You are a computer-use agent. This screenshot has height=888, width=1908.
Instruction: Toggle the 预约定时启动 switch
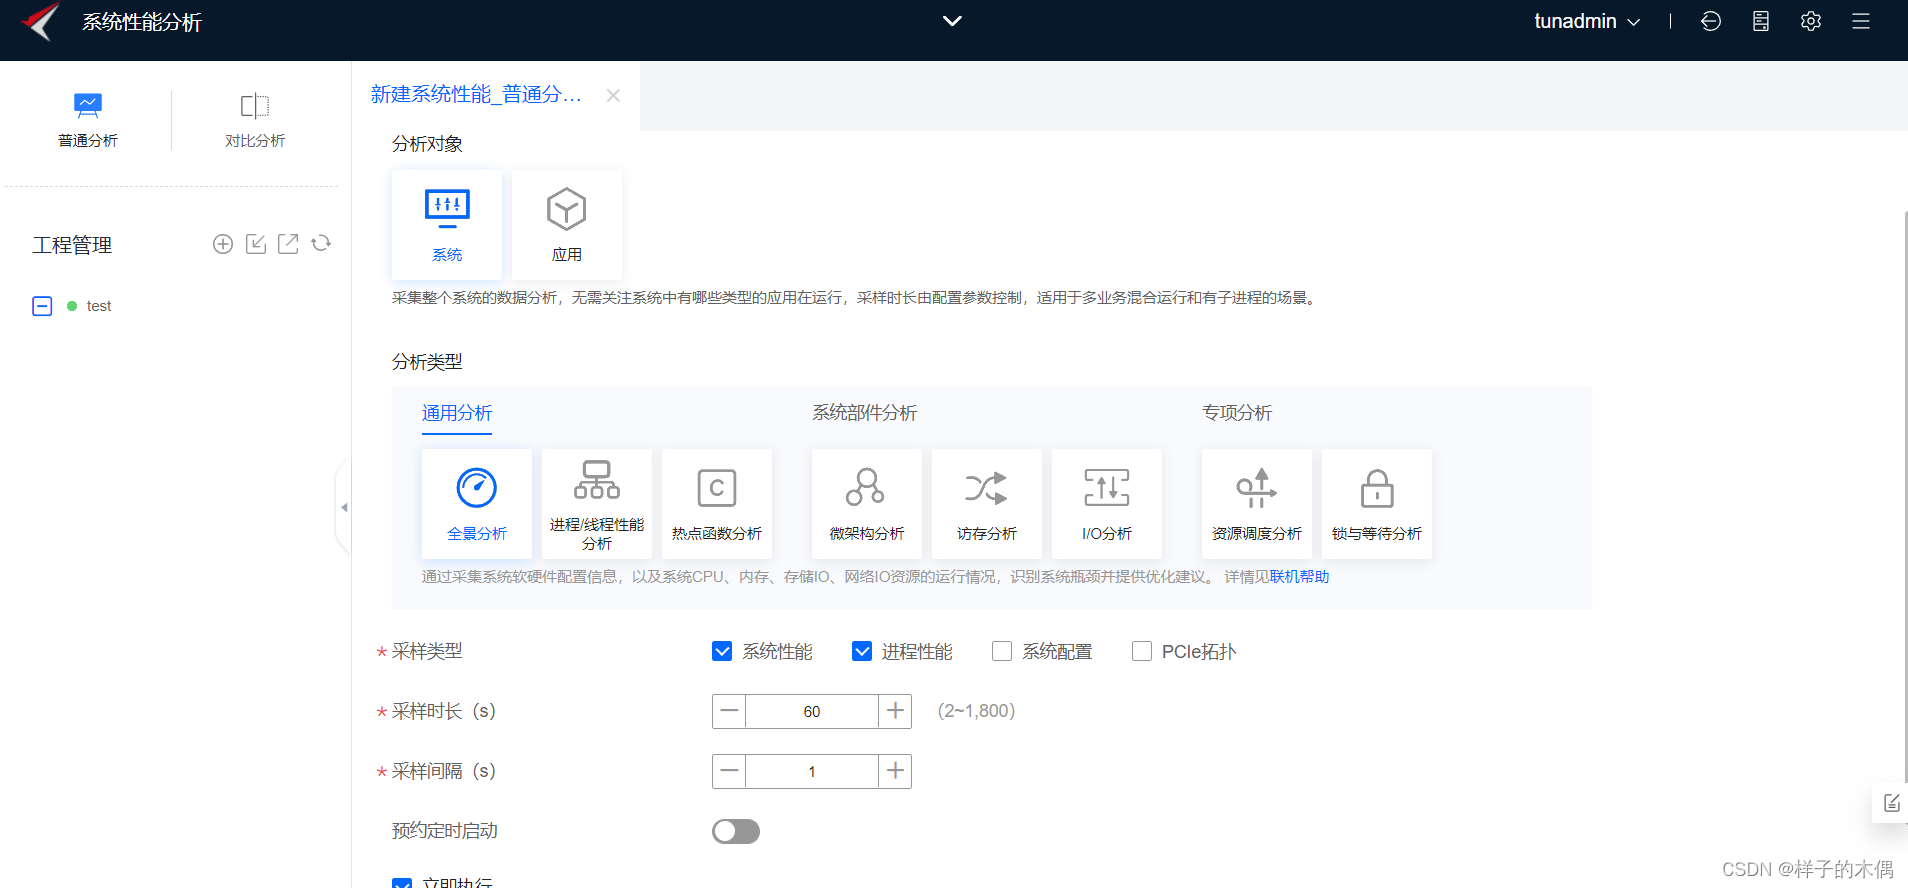click(x=736, y=831)
